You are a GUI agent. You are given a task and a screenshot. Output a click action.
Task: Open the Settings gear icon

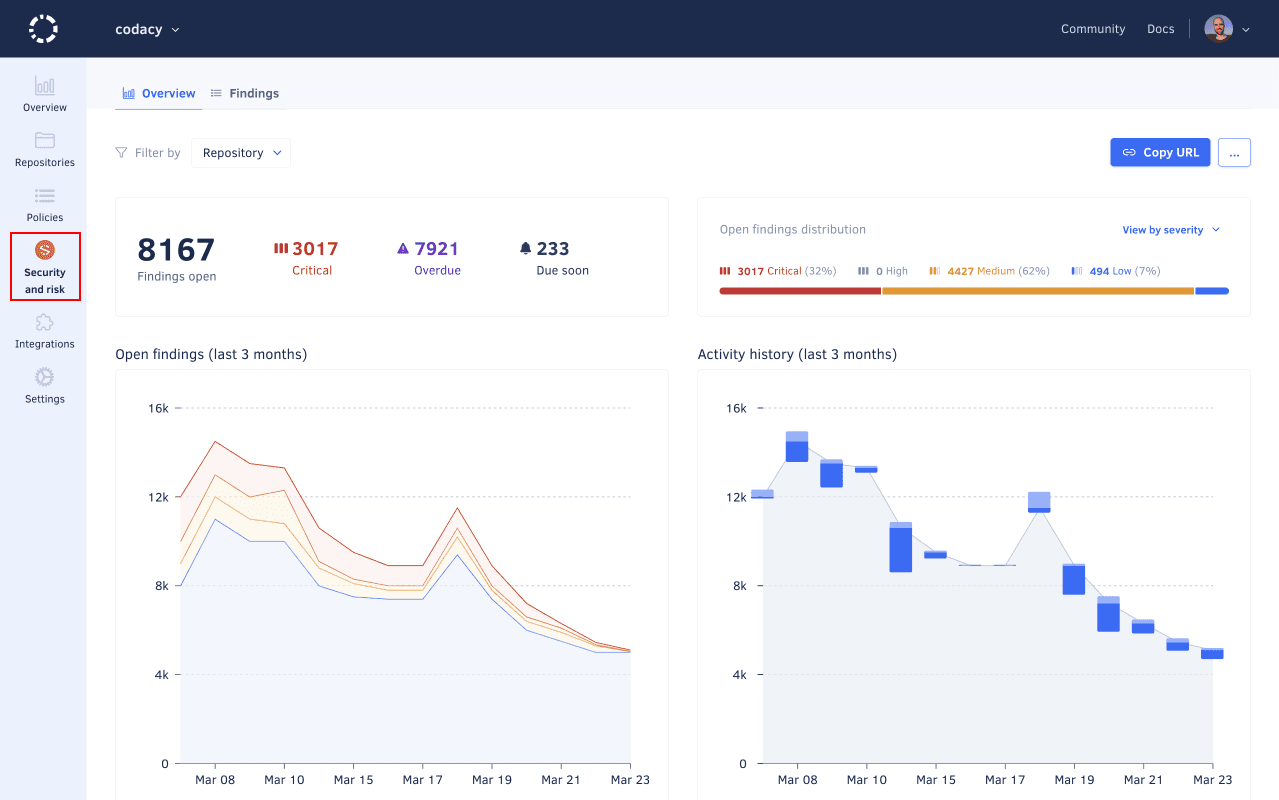45,378
